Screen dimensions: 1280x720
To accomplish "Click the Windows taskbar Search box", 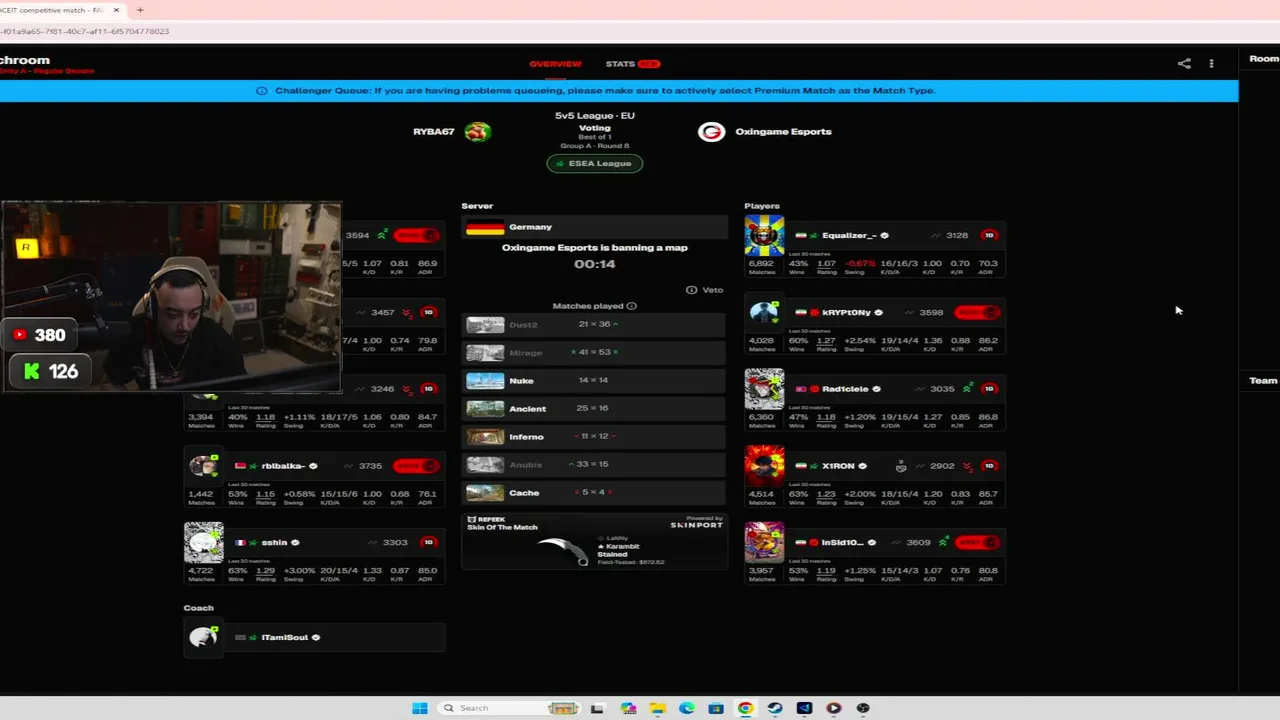I will 510,708.
